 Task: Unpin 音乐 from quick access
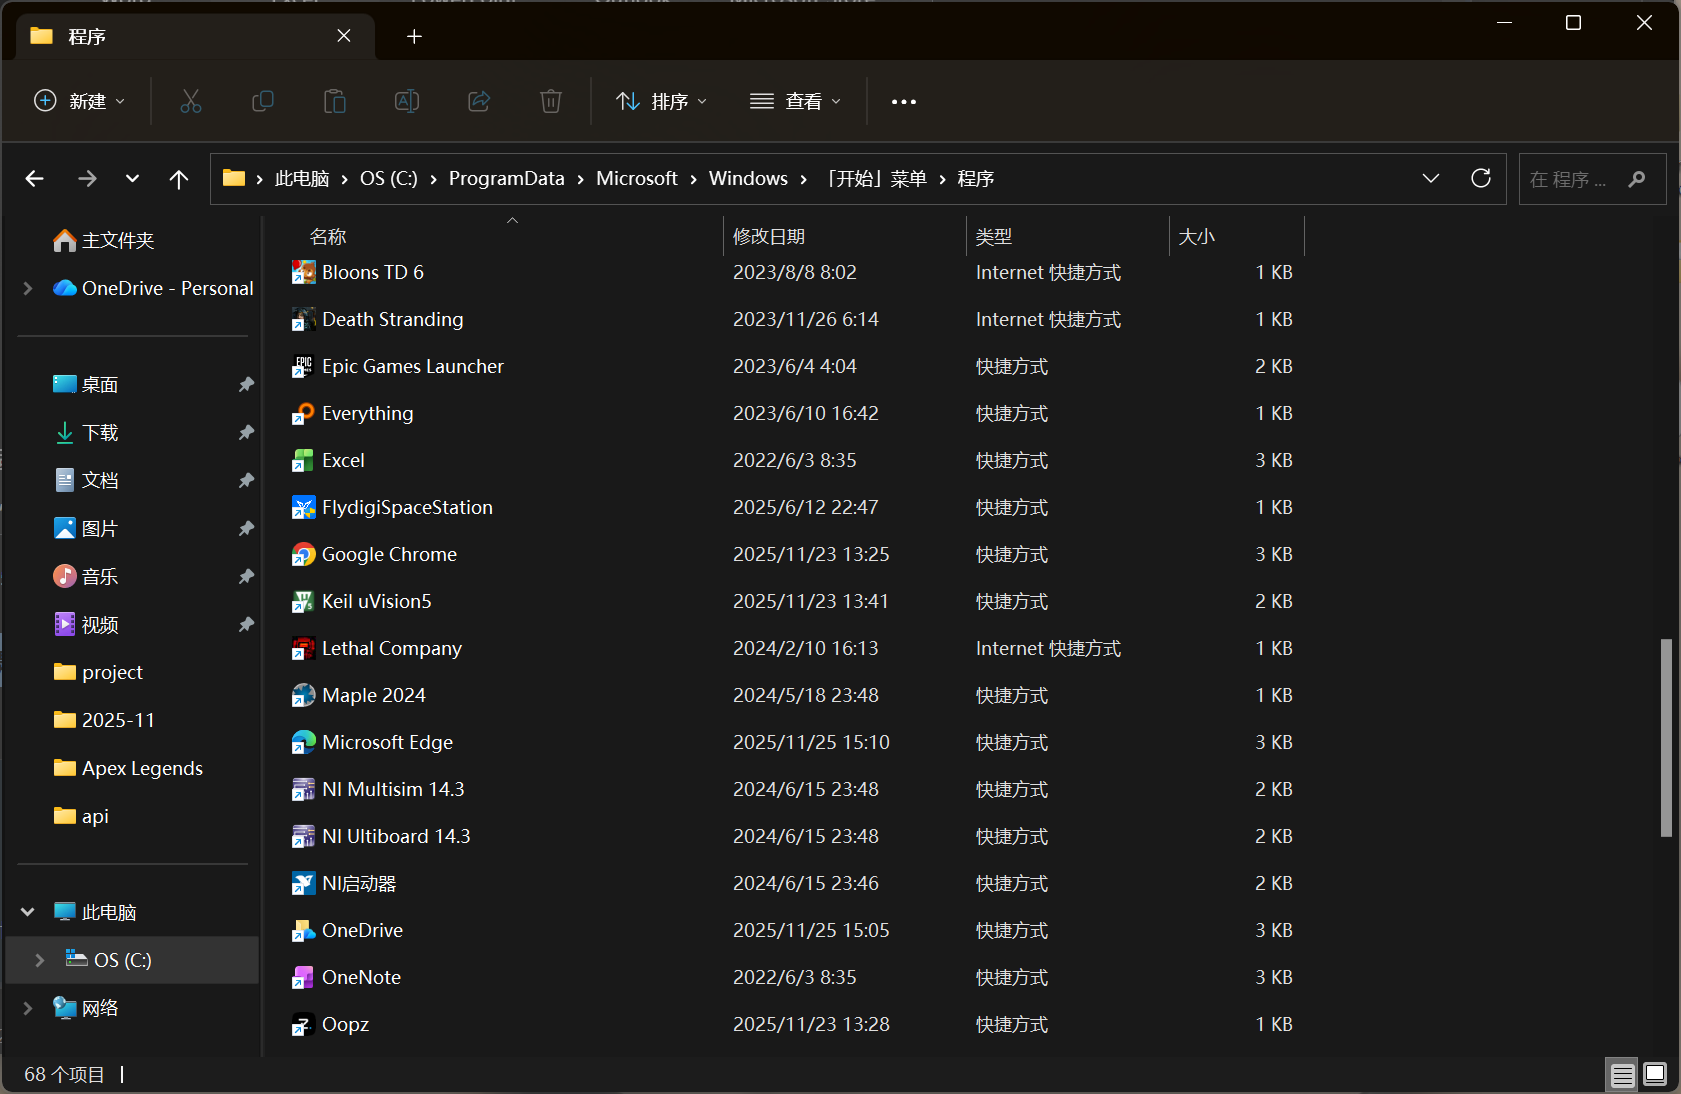[246, 576]
